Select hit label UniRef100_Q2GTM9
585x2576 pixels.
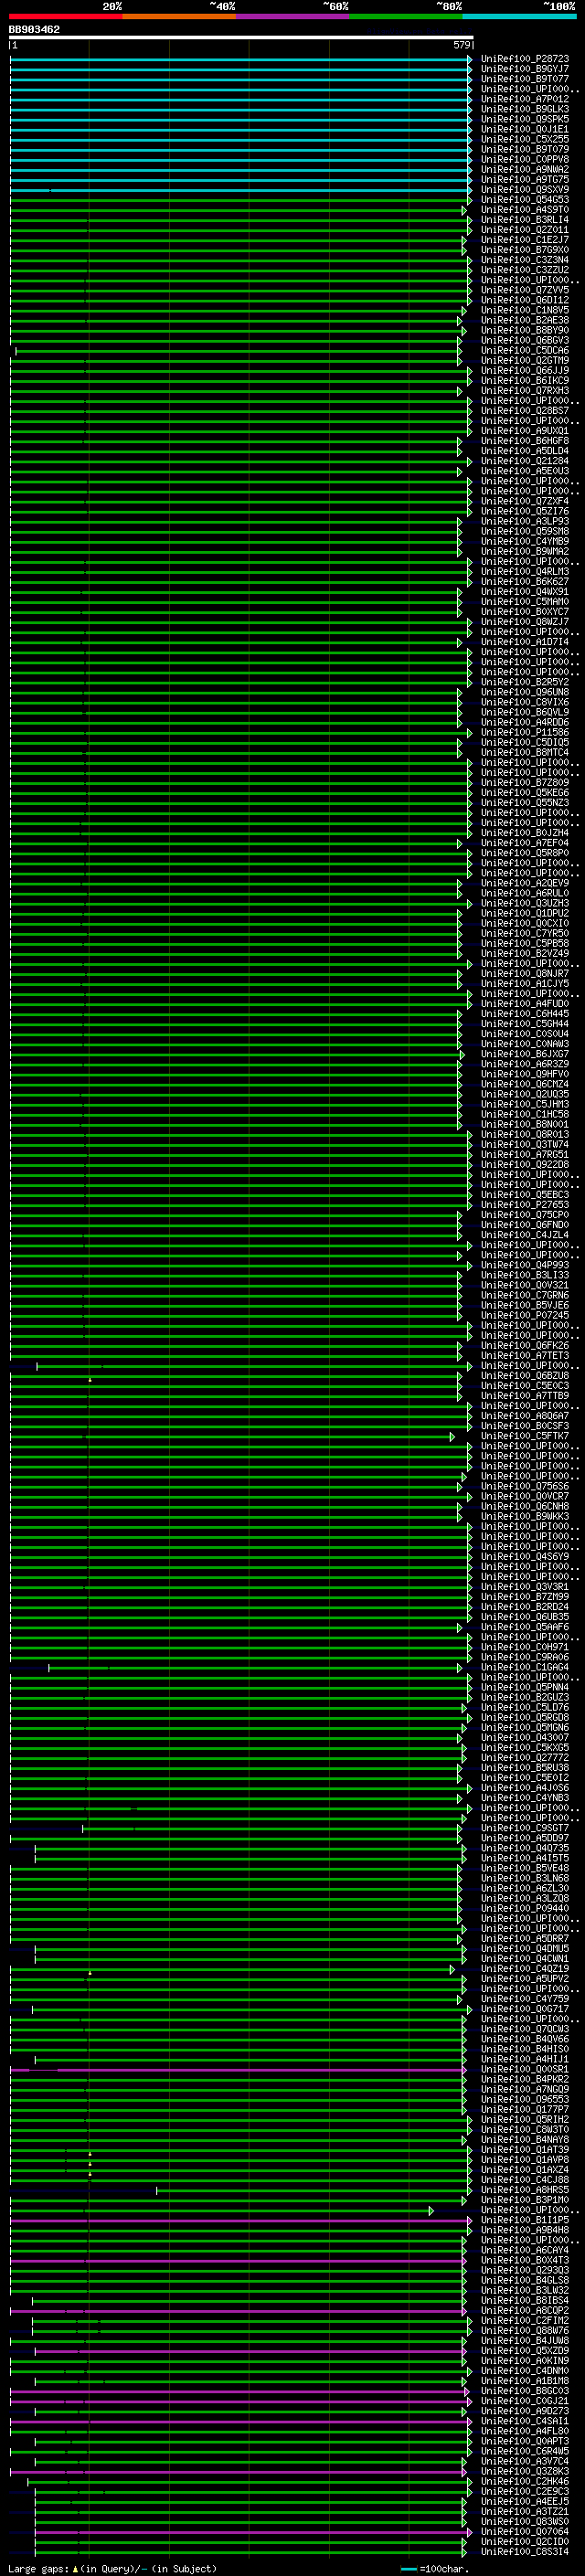[x=524, y=360]
